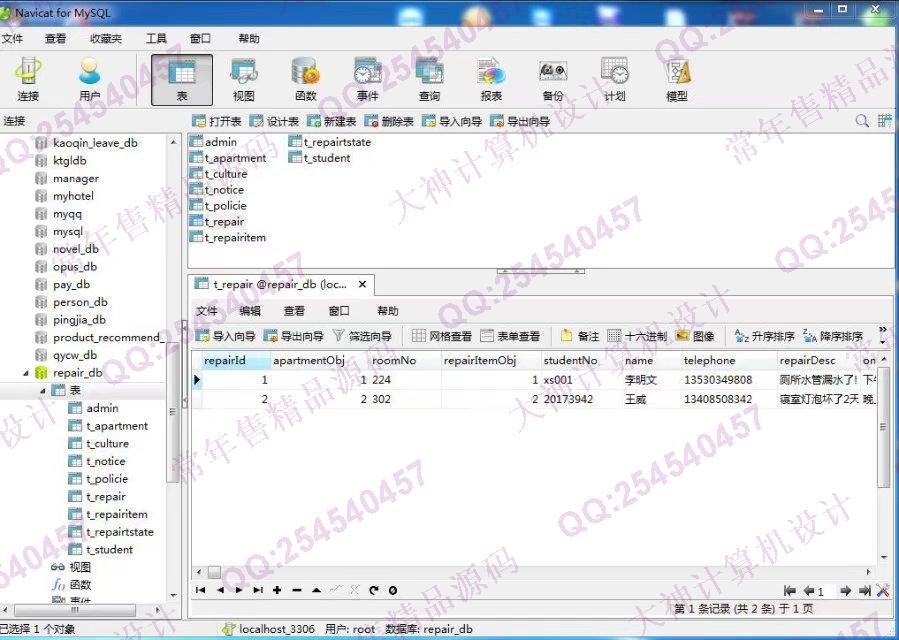Switch to 网格查看 (Grid View)
Image resolution: width=899 pixels, height=640 pixels.
pos(441,336)
